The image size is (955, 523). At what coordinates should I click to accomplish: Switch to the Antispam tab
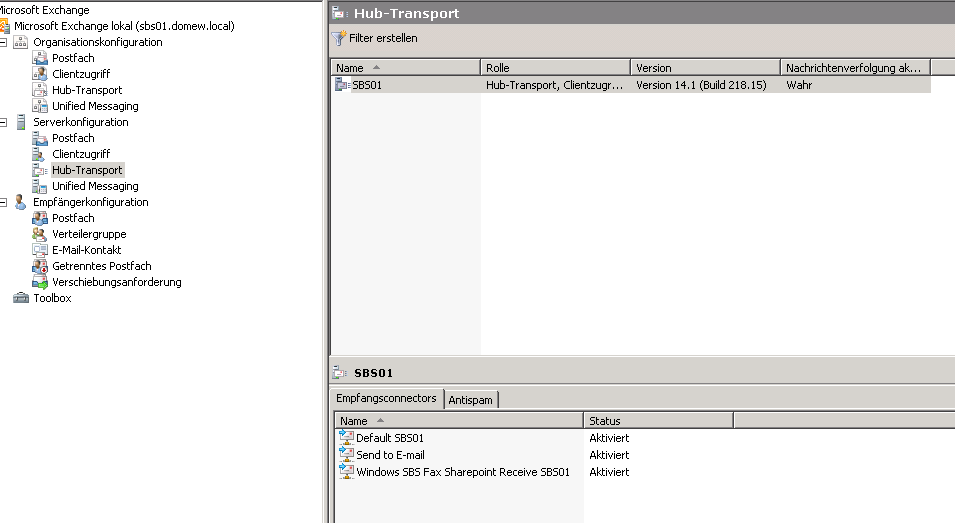click(471, 400)
